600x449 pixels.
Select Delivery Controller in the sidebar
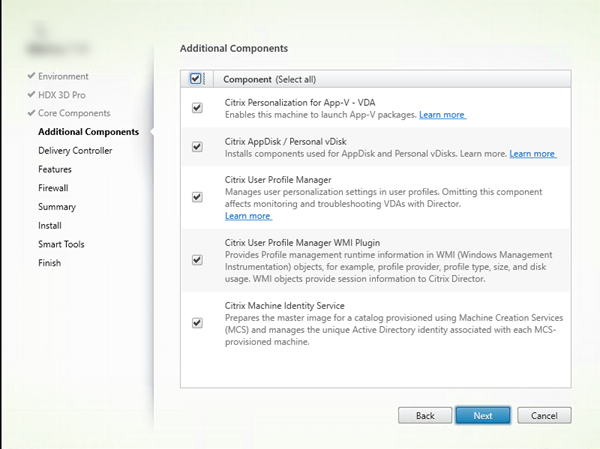[x=75, y=151]
